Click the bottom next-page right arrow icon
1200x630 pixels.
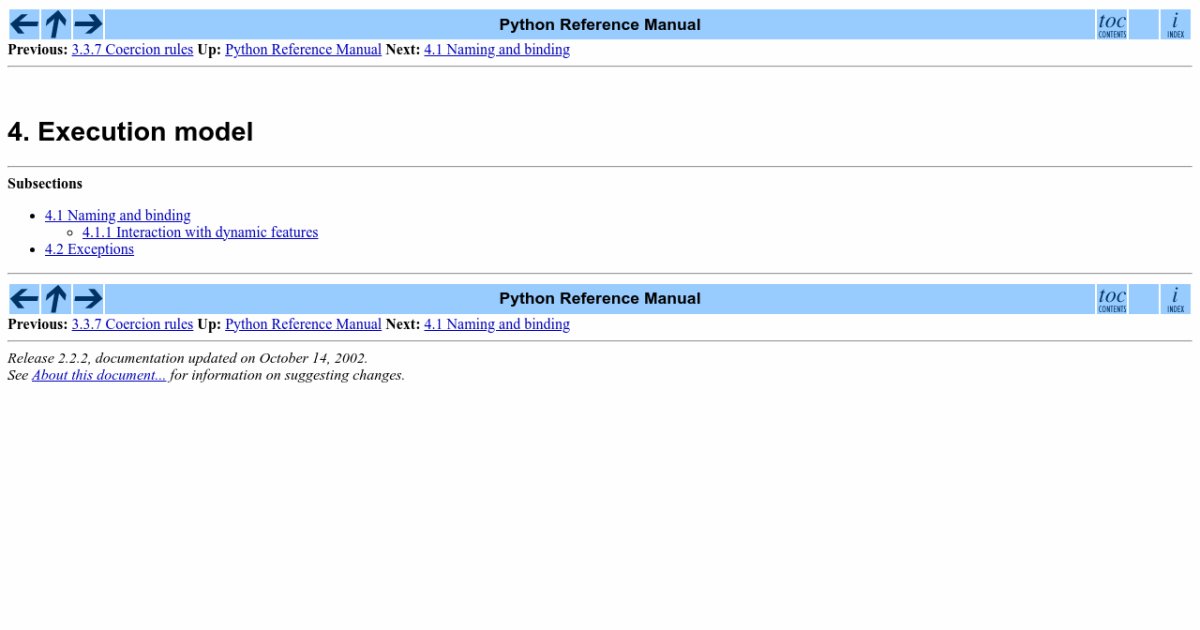88,299
